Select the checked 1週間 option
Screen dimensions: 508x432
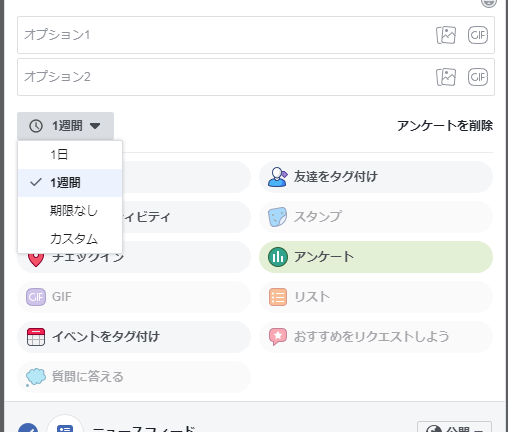tap(70, 183)
